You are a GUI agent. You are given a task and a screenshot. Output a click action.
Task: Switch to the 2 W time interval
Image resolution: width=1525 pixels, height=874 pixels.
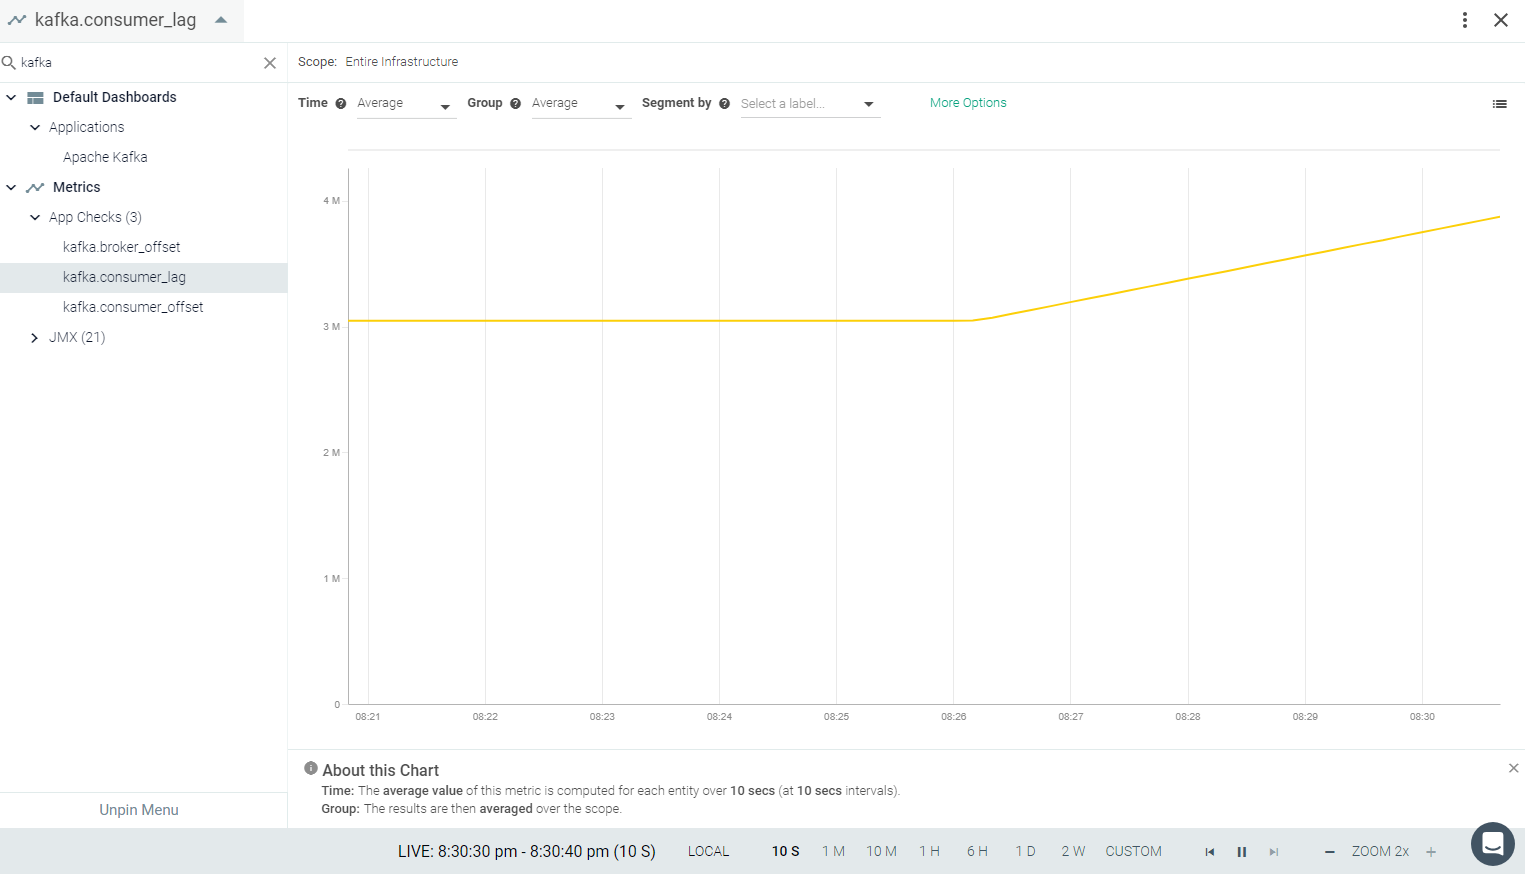(x=1073, y=852)
